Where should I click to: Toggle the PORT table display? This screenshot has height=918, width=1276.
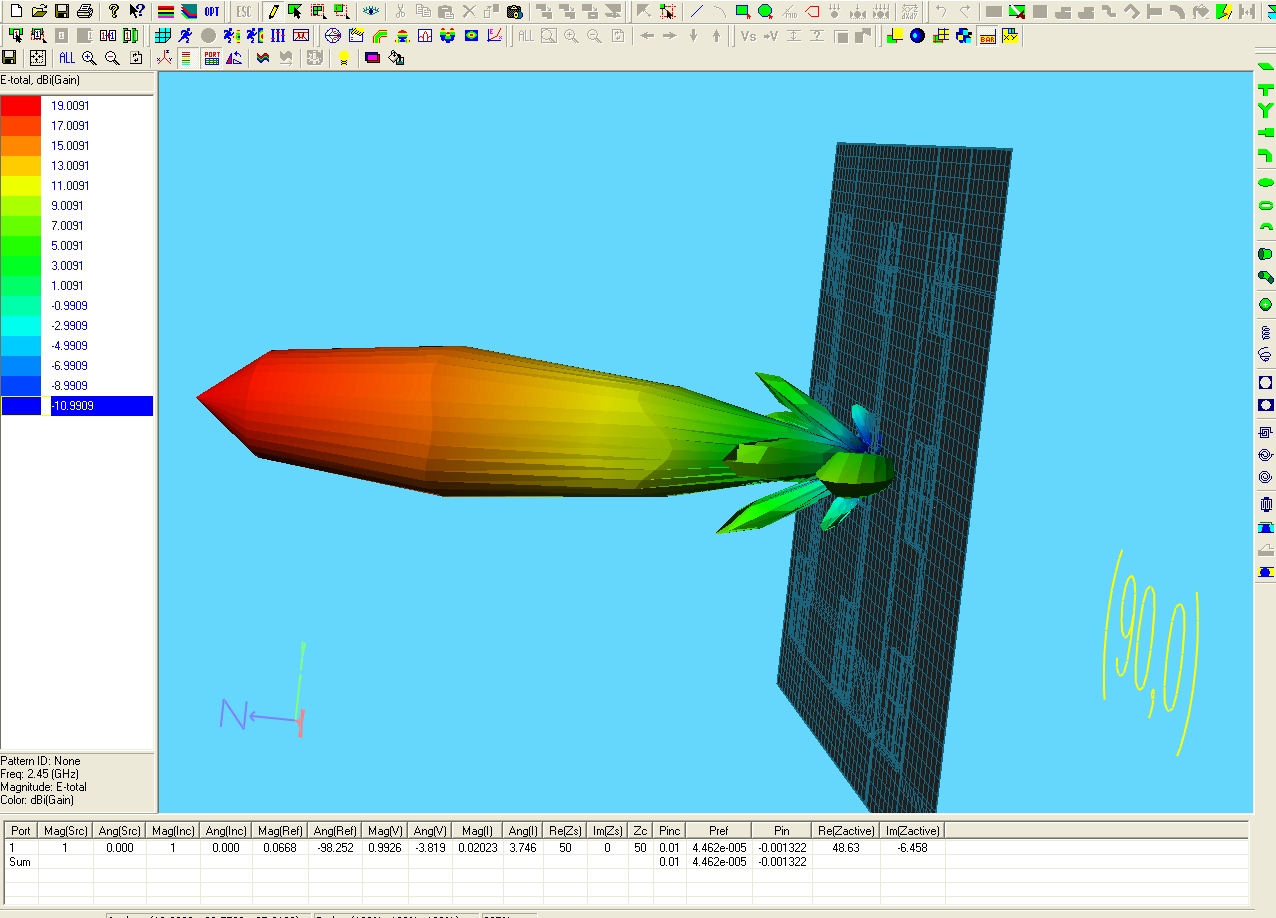coord(211,58)
